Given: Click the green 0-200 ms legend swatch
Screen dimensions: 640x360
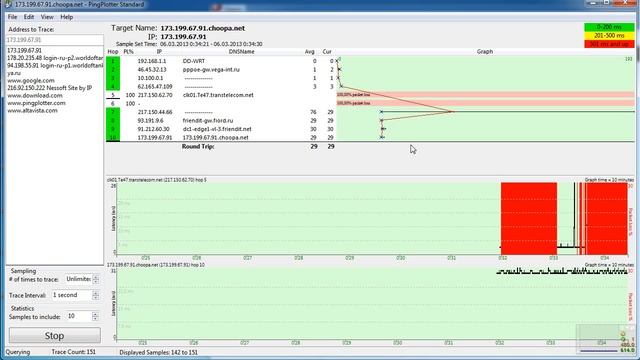Looking at the screenshot, I should coord(609,27).
